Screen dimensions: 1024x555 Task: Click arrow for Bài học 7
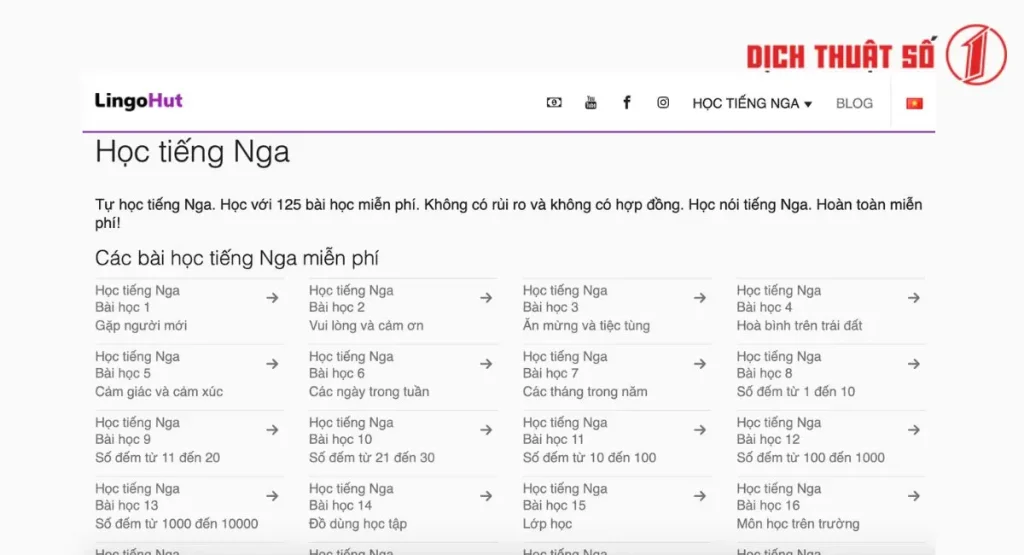700,364
